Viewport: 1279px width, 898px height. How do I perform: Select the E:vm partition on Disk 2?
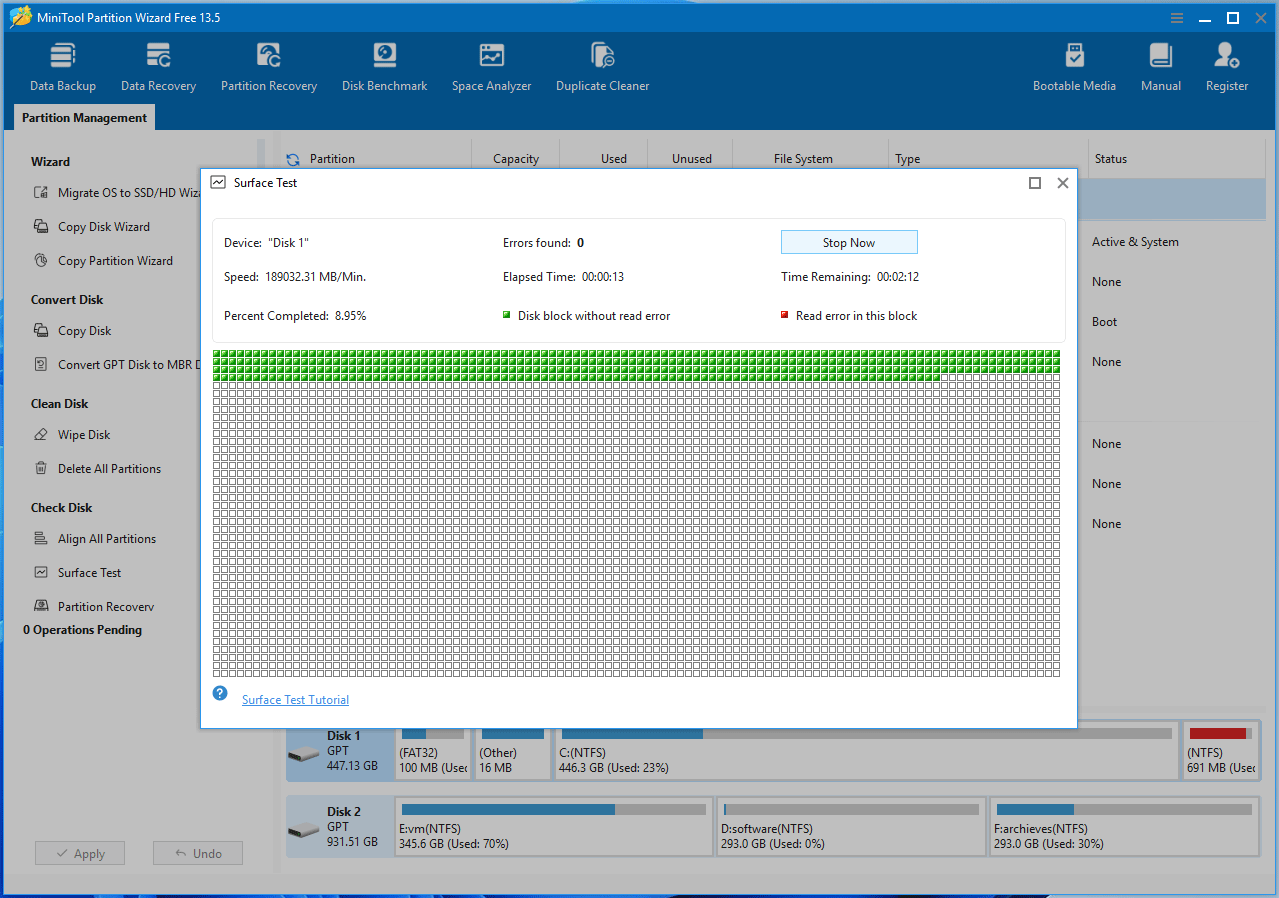[x=553, y=826]
